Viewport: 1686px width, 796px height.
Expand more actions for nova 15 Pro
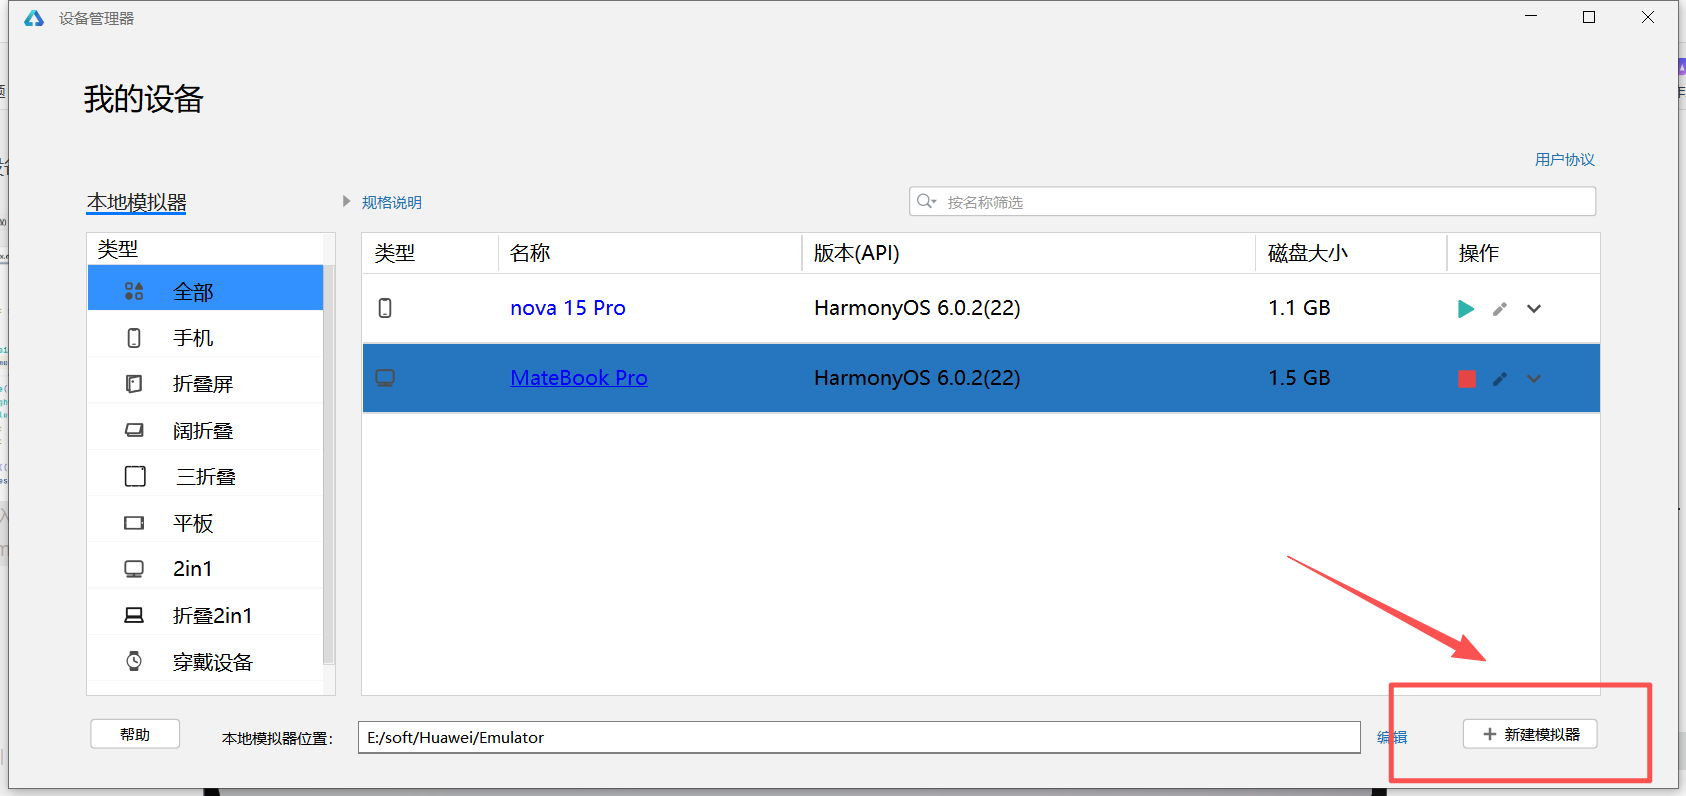coord(1534,309)
